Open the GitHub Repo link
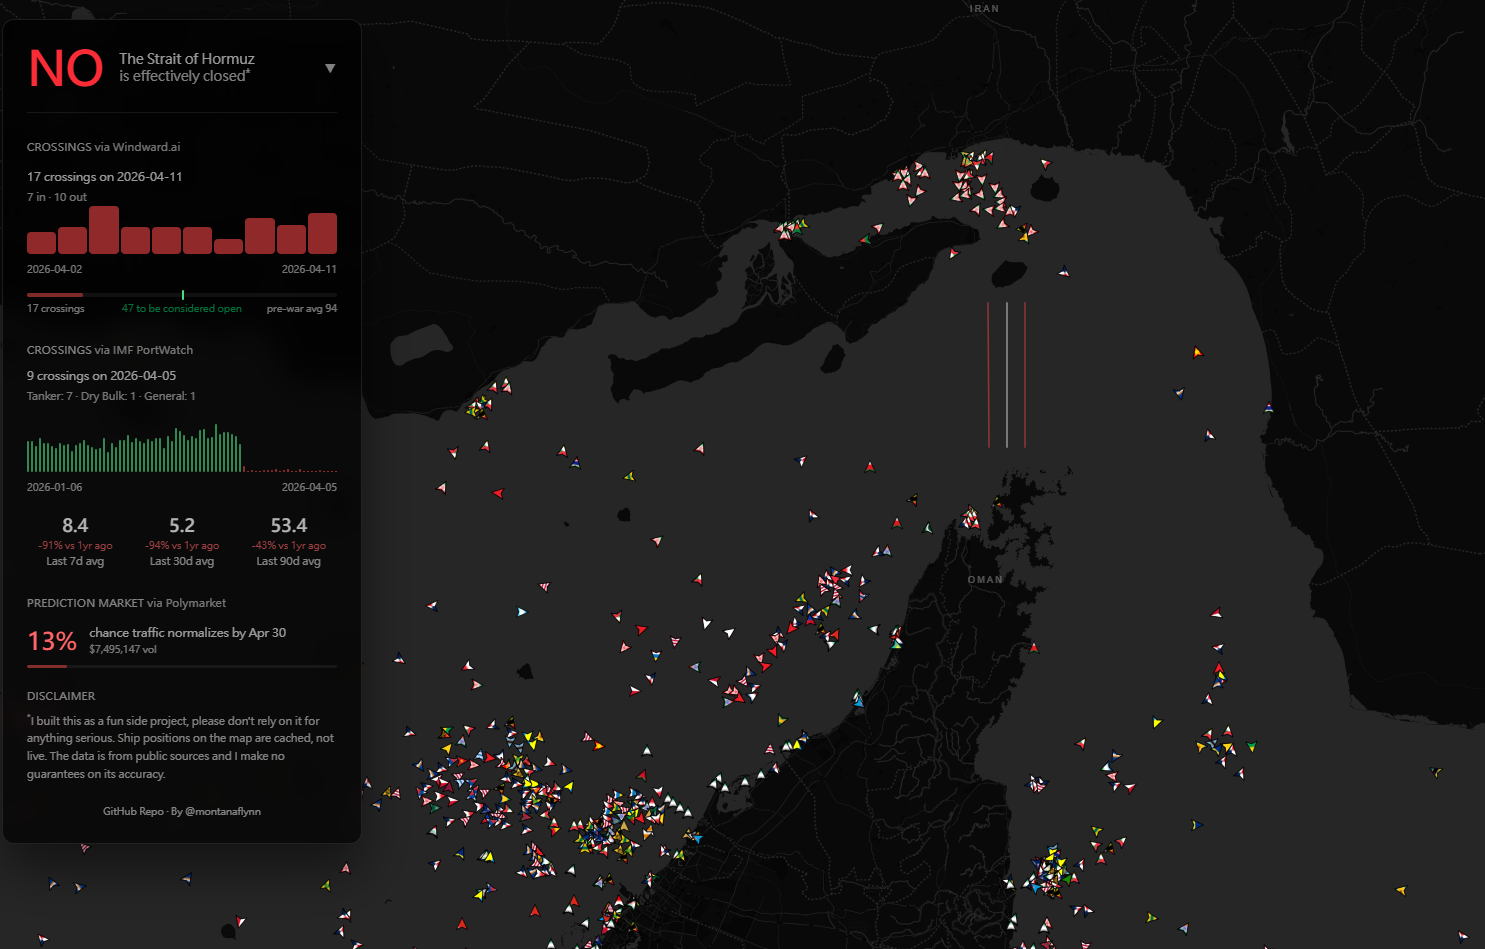 tap(133, 811)
